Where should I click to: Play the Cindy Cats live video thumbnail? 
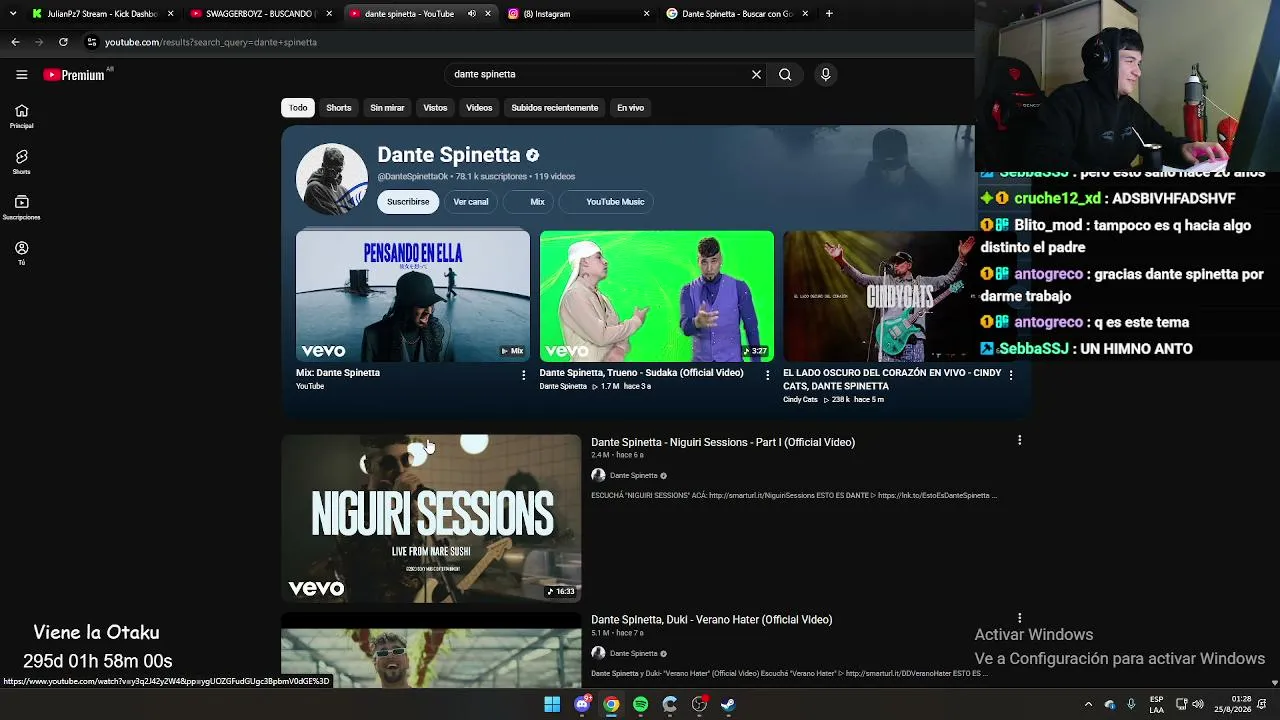[x=879, y=296]
